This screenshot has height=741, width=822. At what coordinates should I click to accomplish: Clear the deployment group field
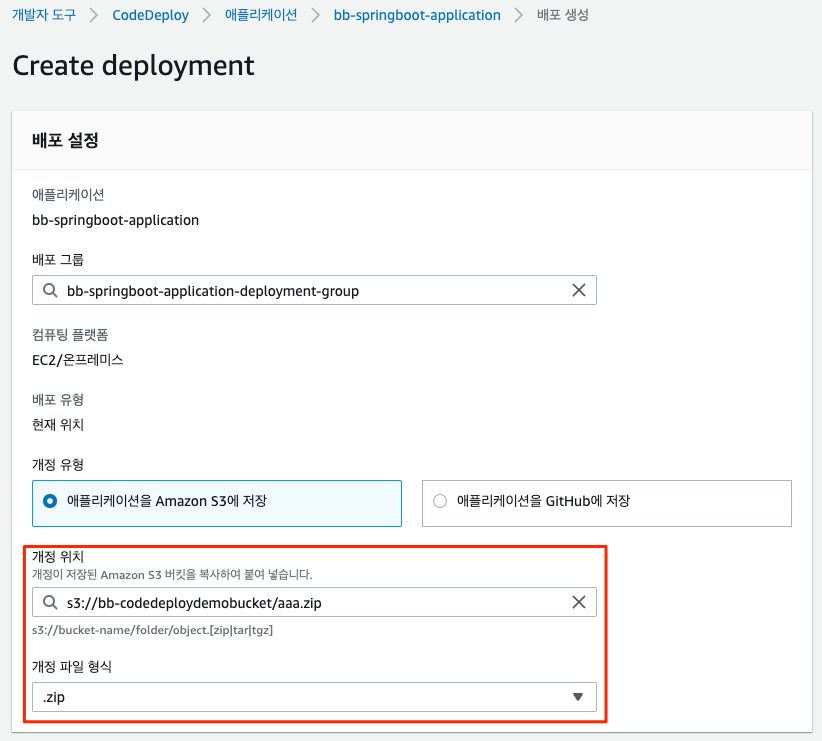click(x=579, y=290)
